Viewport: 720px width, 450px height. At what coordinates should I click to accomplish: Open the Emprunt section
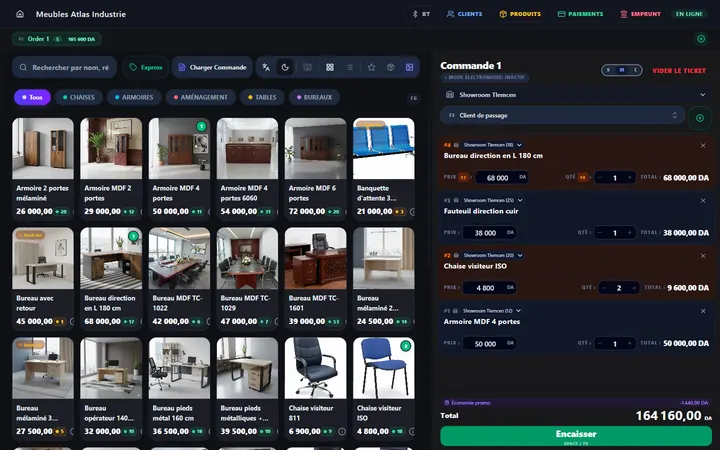coord(641,14)
